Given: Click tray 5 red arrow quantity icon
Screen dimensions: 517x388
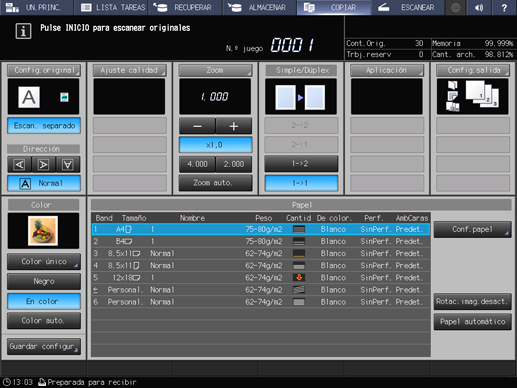Looking at the screenshot, I should click(x=299, y=278).
